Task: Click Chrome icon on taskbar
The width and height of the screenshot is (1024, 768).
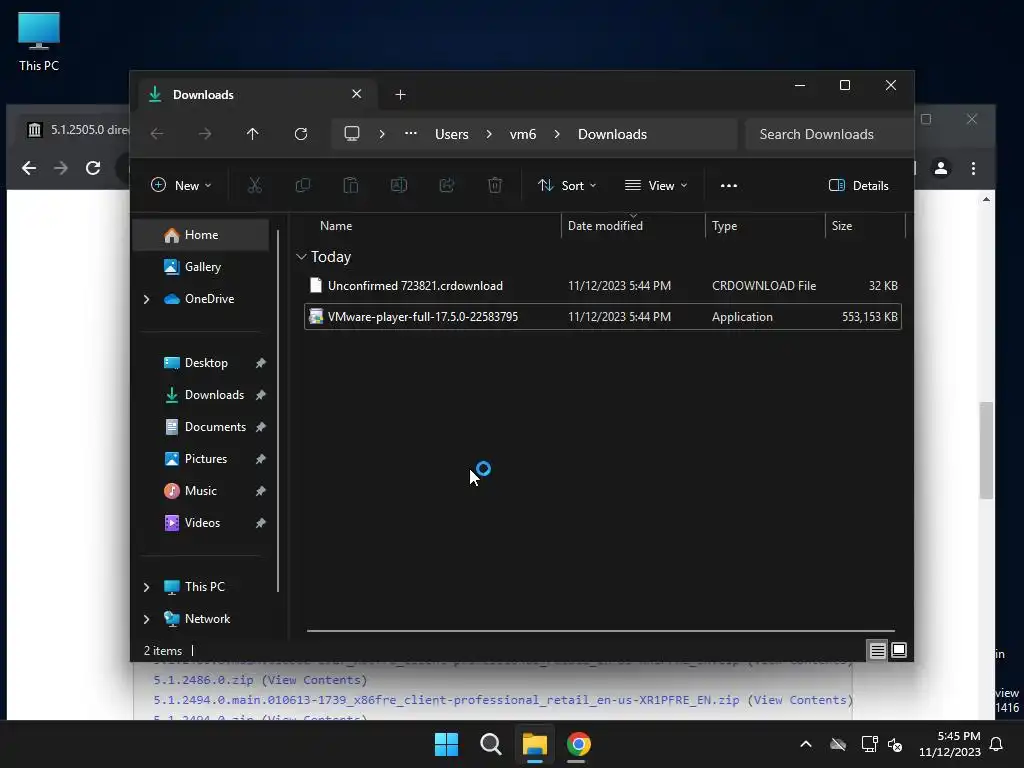Action: 579,744
